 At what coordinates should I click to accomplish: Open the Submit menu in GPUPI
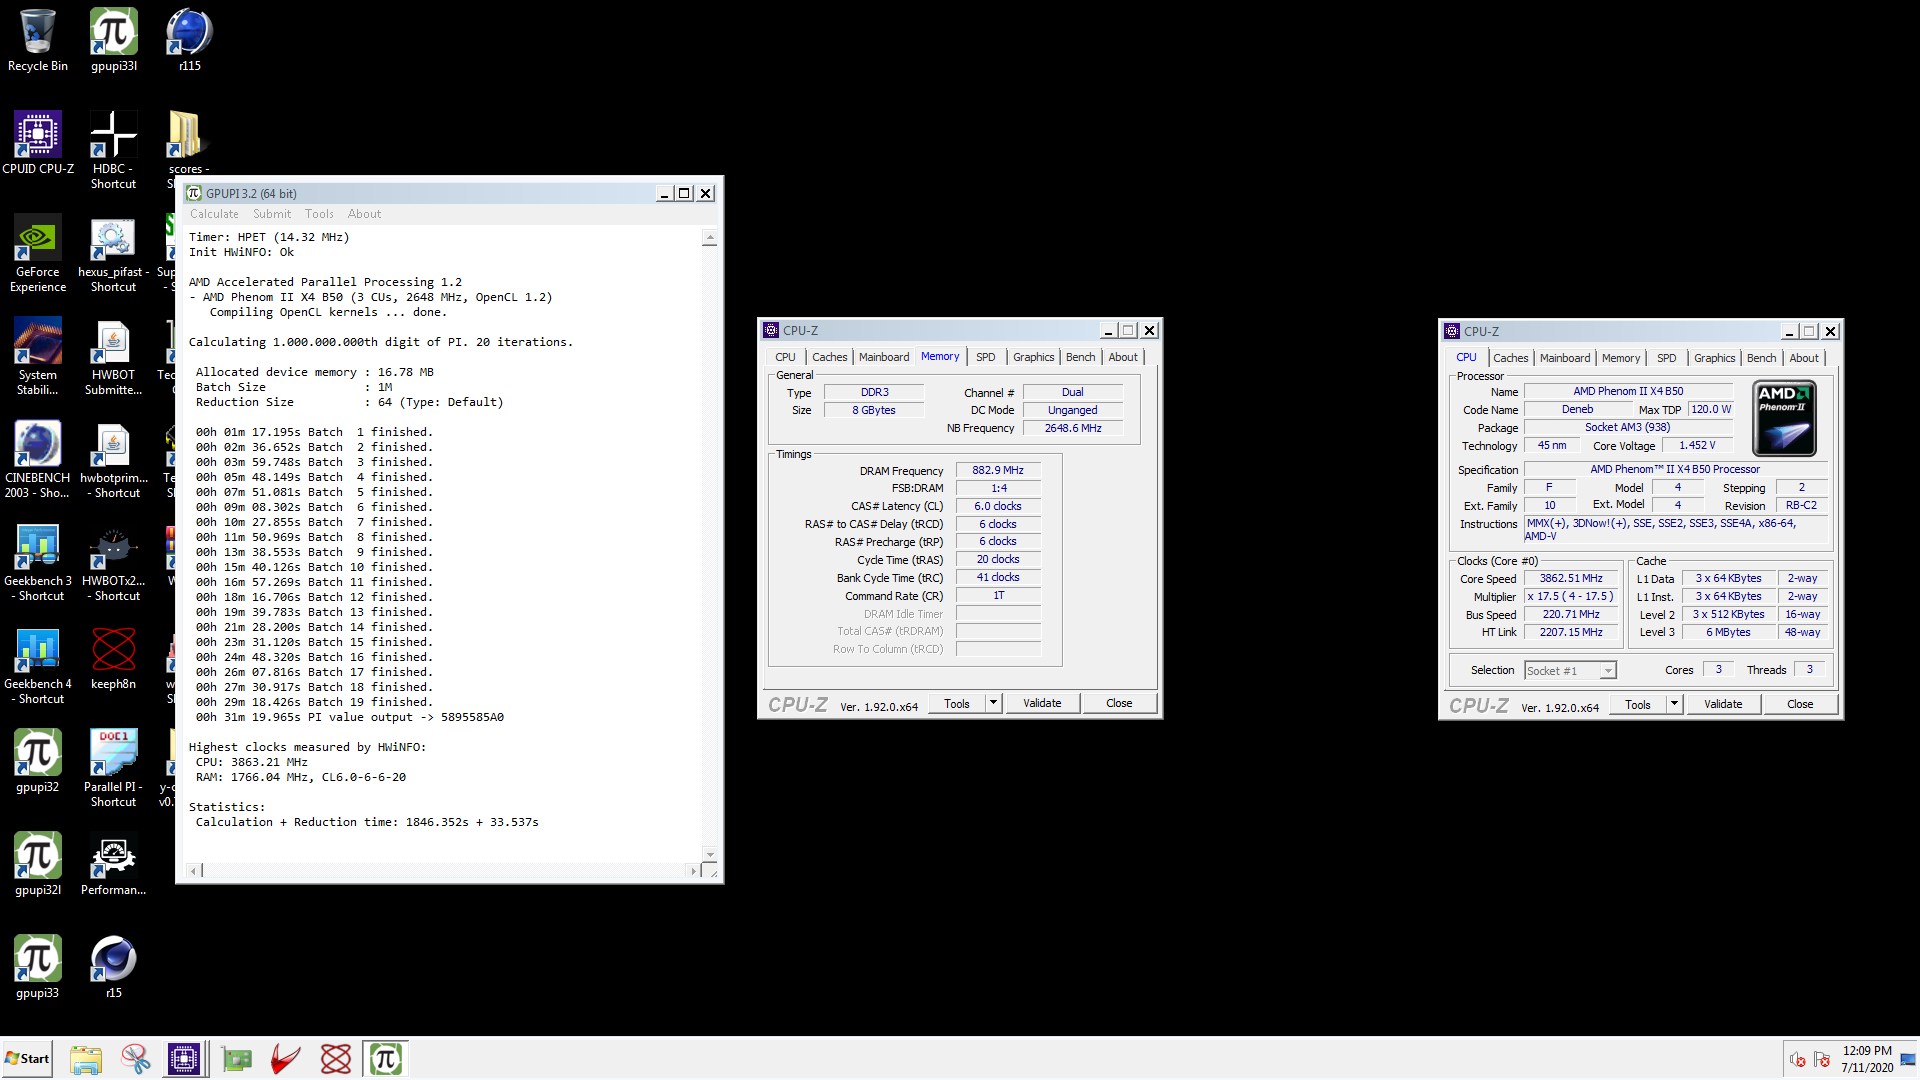272,214
